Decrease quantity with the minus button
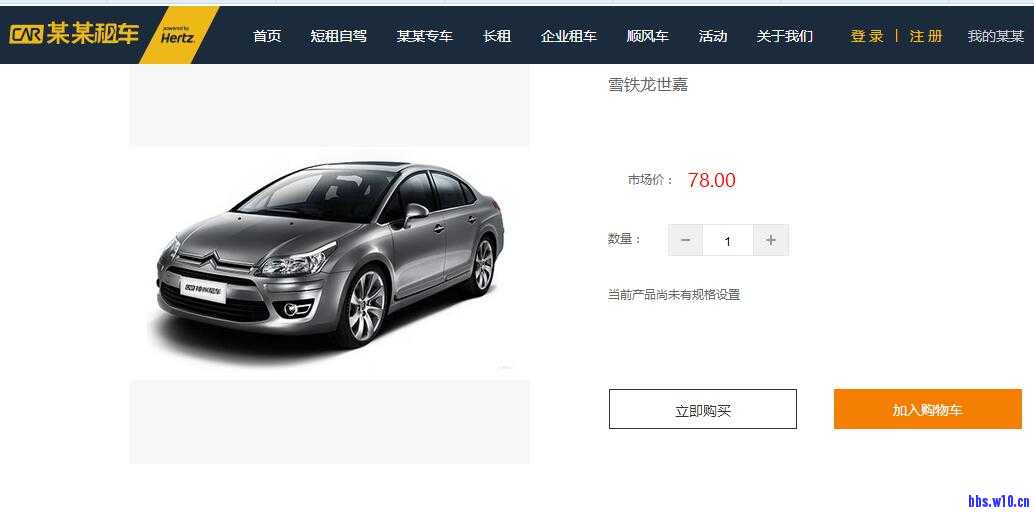The height and width of the screenshot is (512, 1034). pyautogui.click(x=685, y=240)
